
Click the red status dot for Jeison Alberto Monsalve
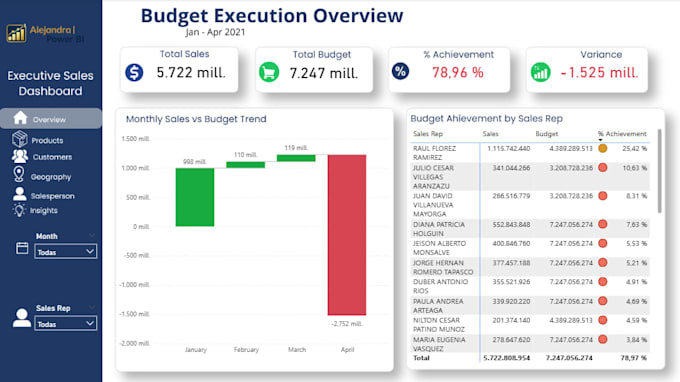[602, 243]
